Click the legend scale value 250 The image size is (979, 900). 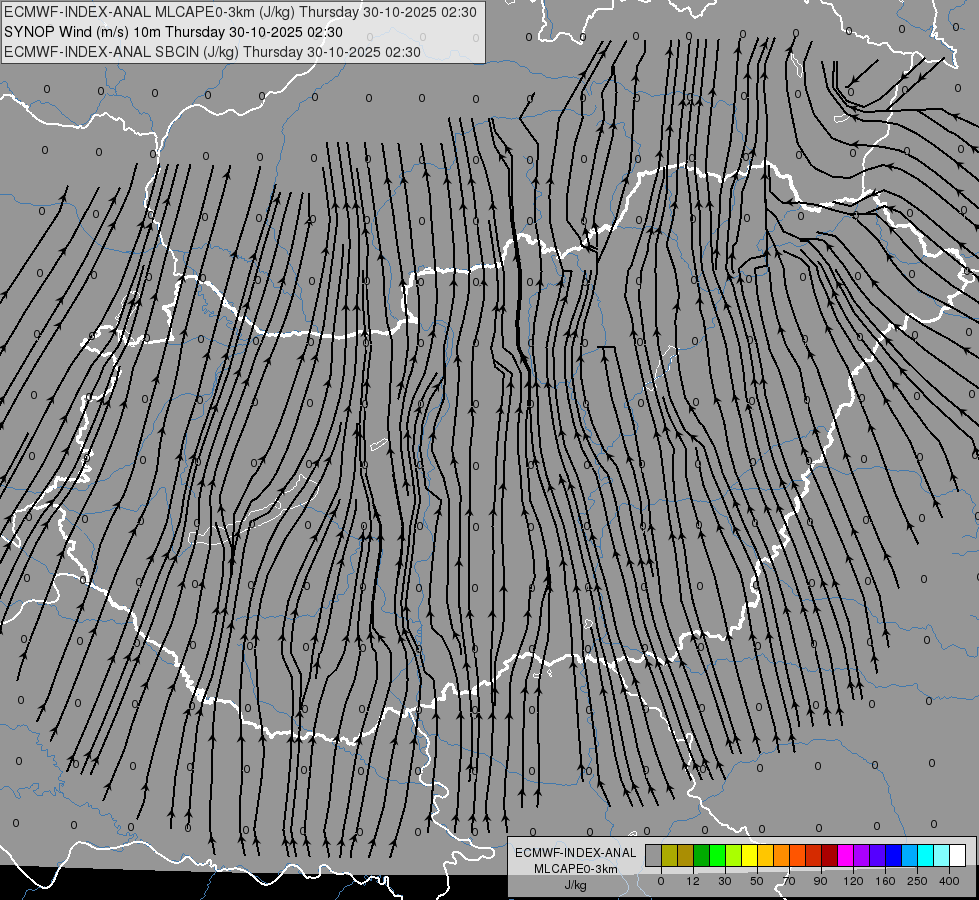pos(917,881)
